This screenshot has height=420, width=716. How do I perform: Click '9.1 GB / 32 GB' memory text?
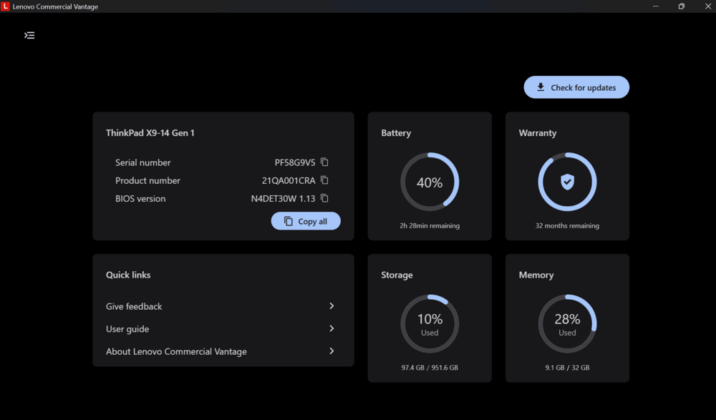click(x=567, y=368)
